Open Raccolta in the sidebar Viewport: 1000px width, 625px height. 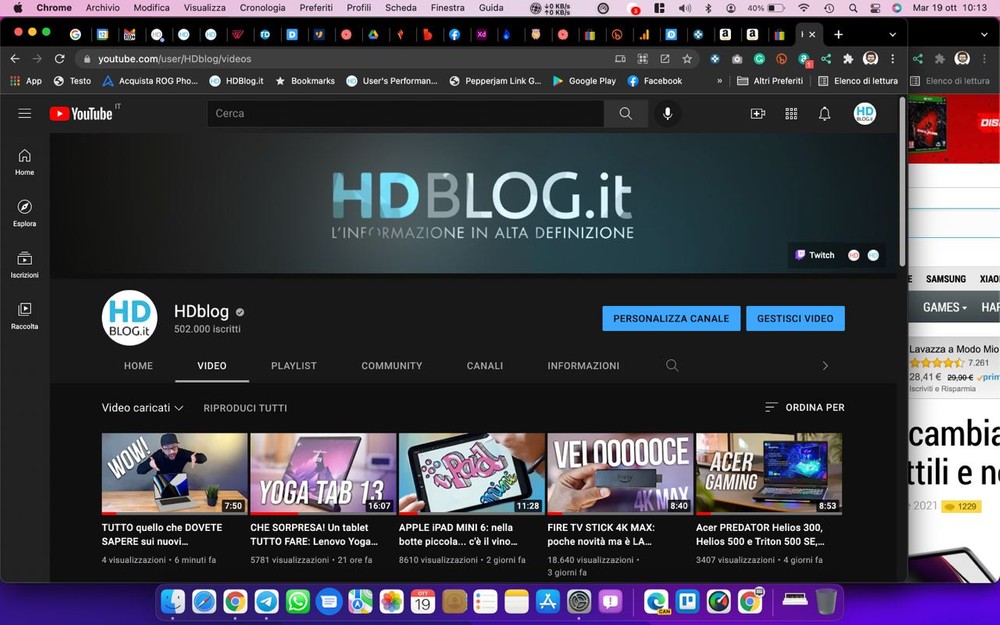tap(25, 316)
